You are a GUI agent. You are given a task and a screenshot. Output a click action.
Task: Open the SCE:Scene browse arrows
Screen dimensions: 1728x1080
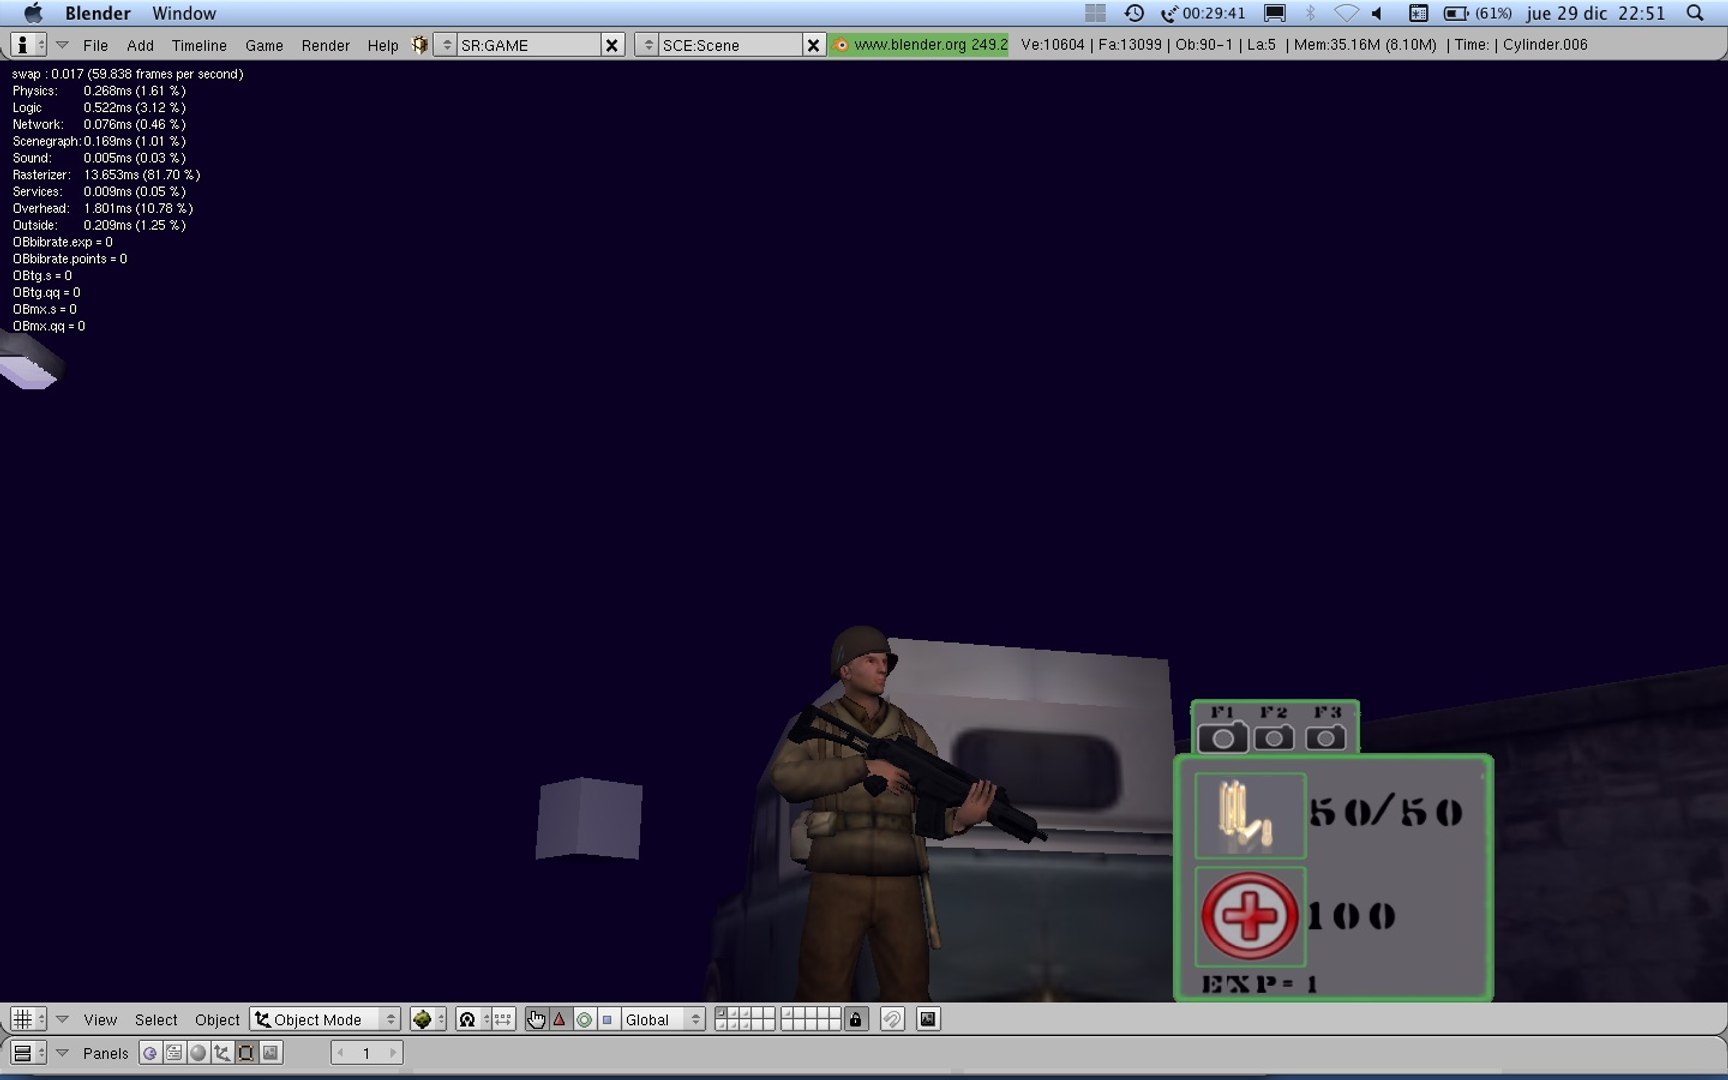click(648, 45)
